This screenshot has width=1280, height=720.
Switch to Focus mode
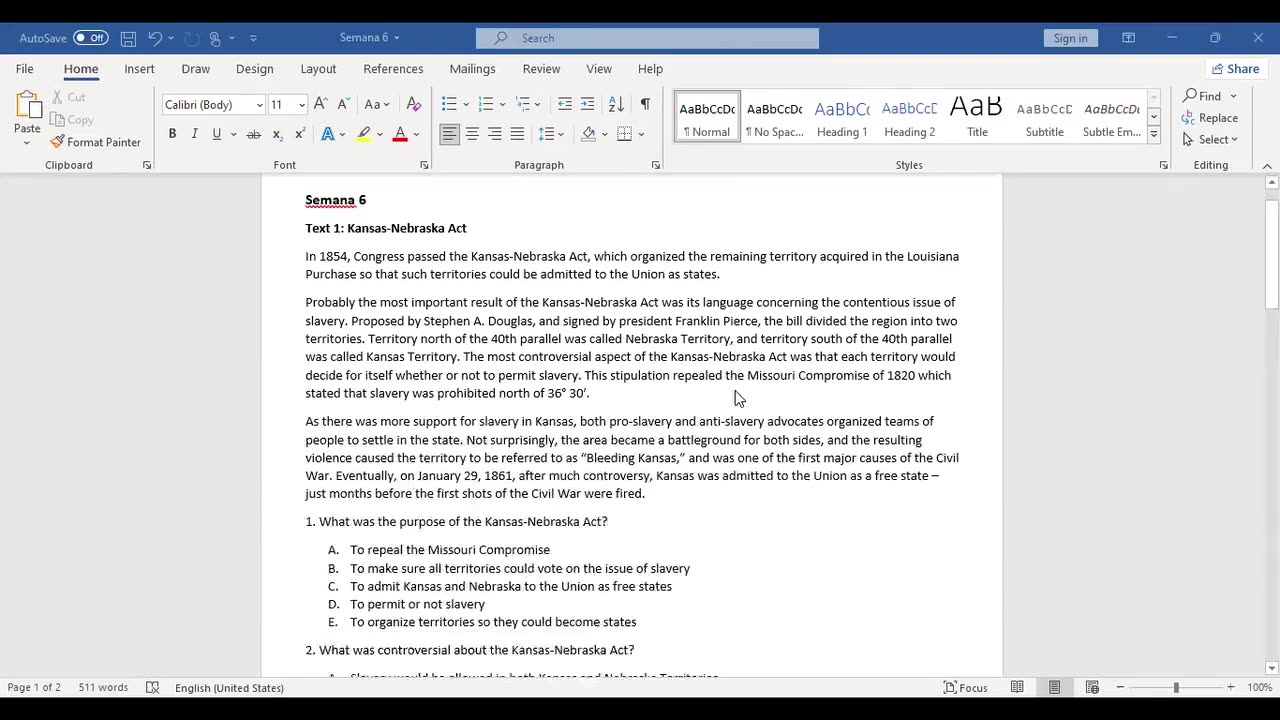[x=966, y=688]
